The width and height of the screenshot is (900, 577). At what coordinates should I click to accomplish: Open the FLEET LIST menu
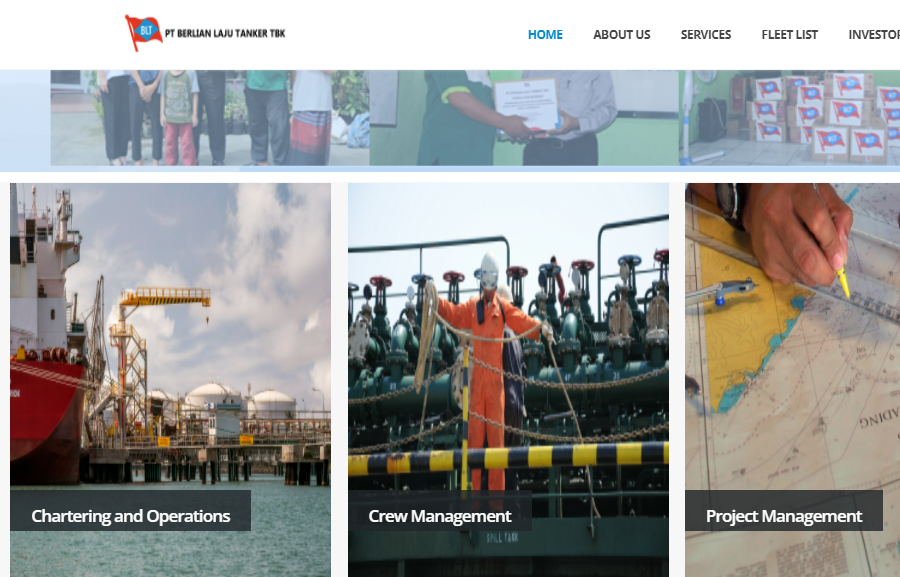789,34
